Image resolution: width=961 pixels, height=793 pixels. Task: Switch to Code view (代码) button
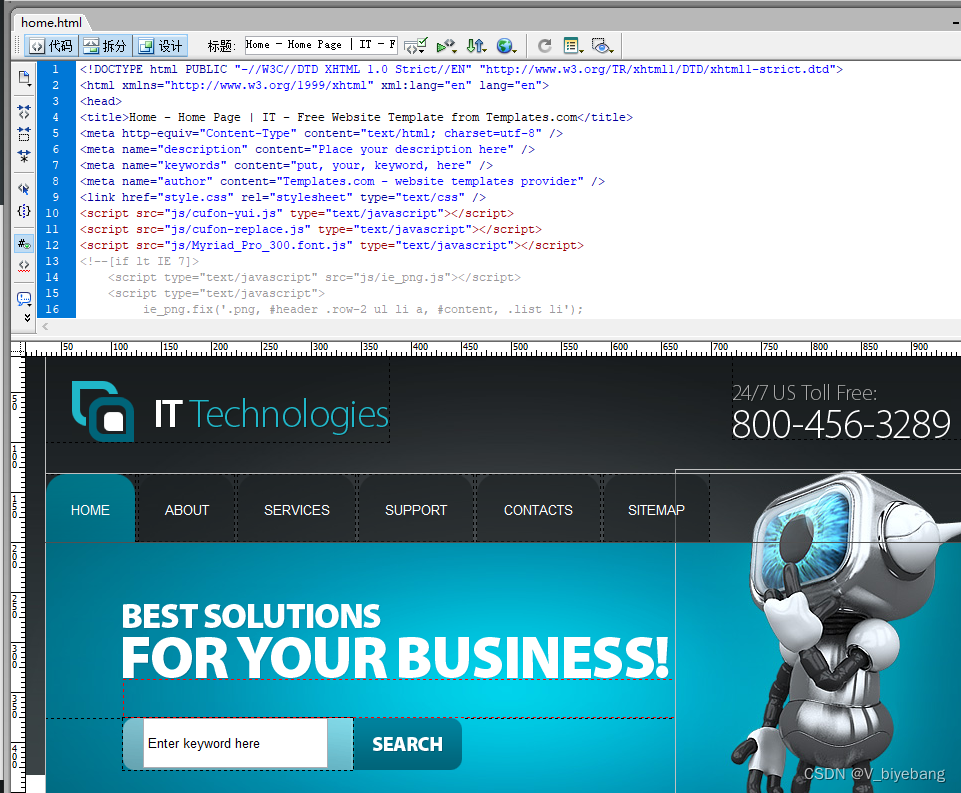[51, 46]
